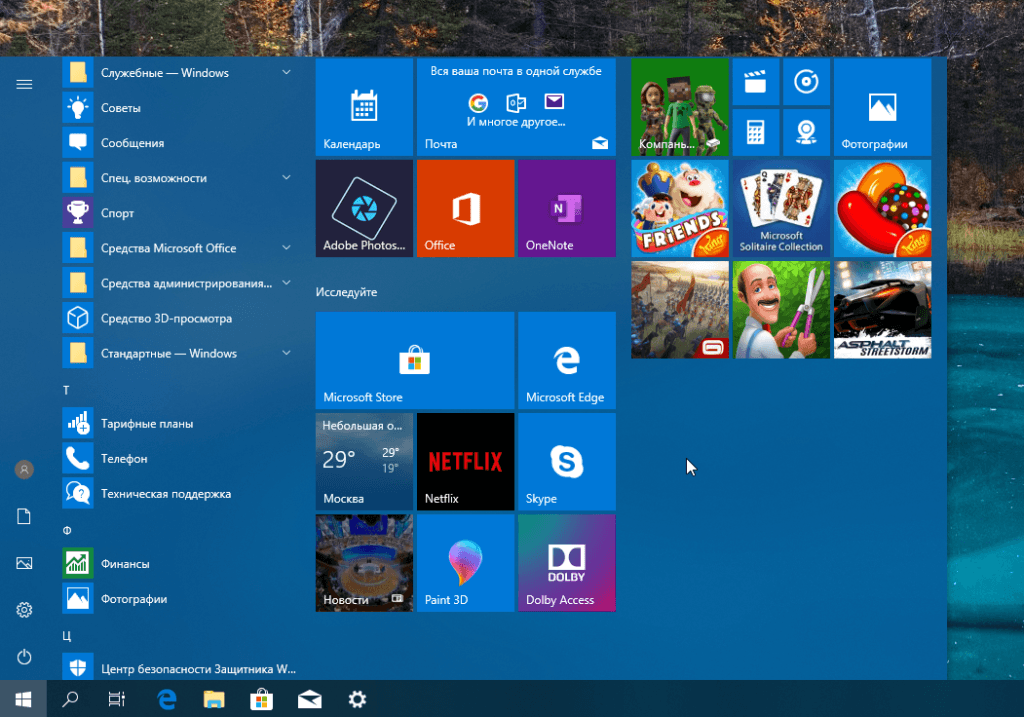The height and width of the screenshot is (717, 1024).
Task: Open the Netflix tile
Action: (465, 462)
